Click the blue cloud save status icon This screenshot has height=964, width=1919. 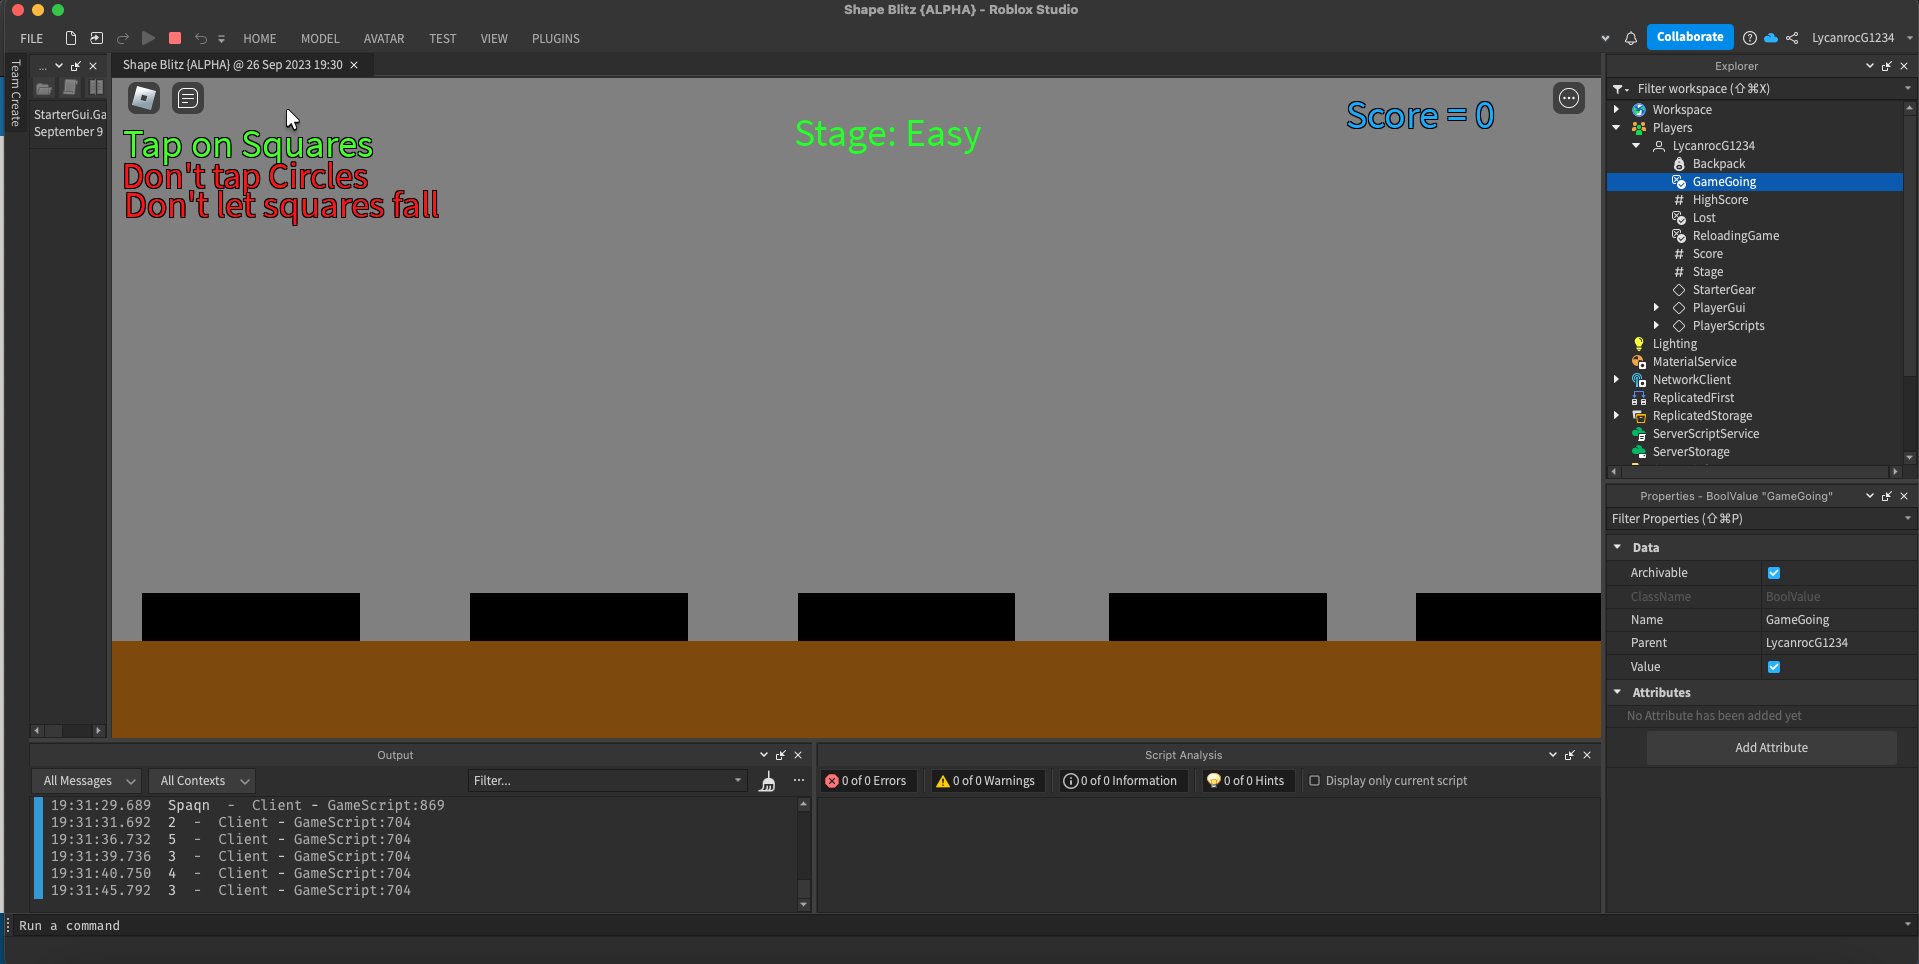click(1771, 38)
